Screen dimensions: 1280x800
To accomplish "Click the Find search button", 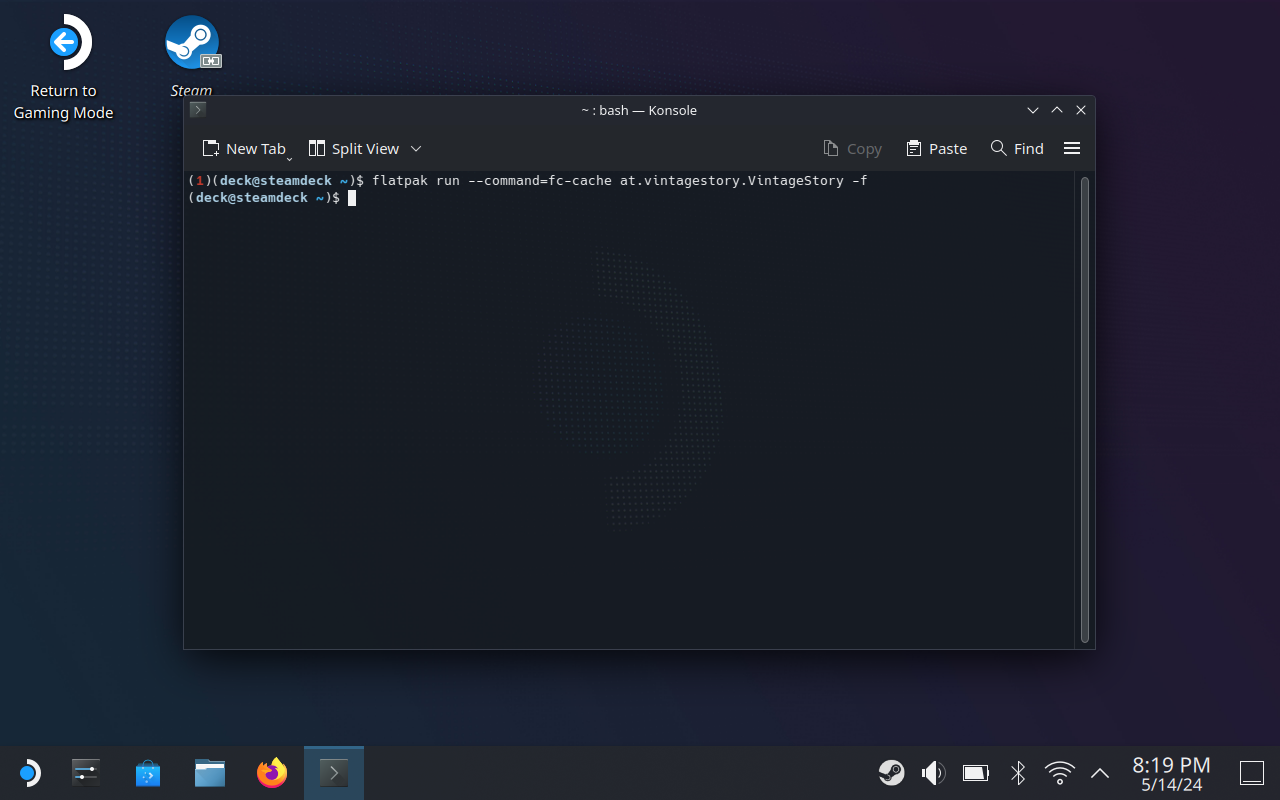I will [1017, 148].
